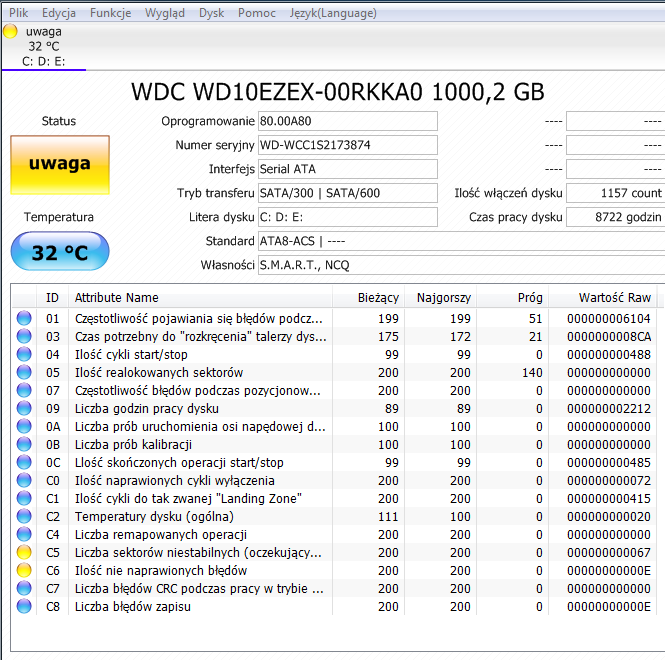
Task: Click the serial number field WD-WCC1S2173874
Action: (x=348, y=145)
